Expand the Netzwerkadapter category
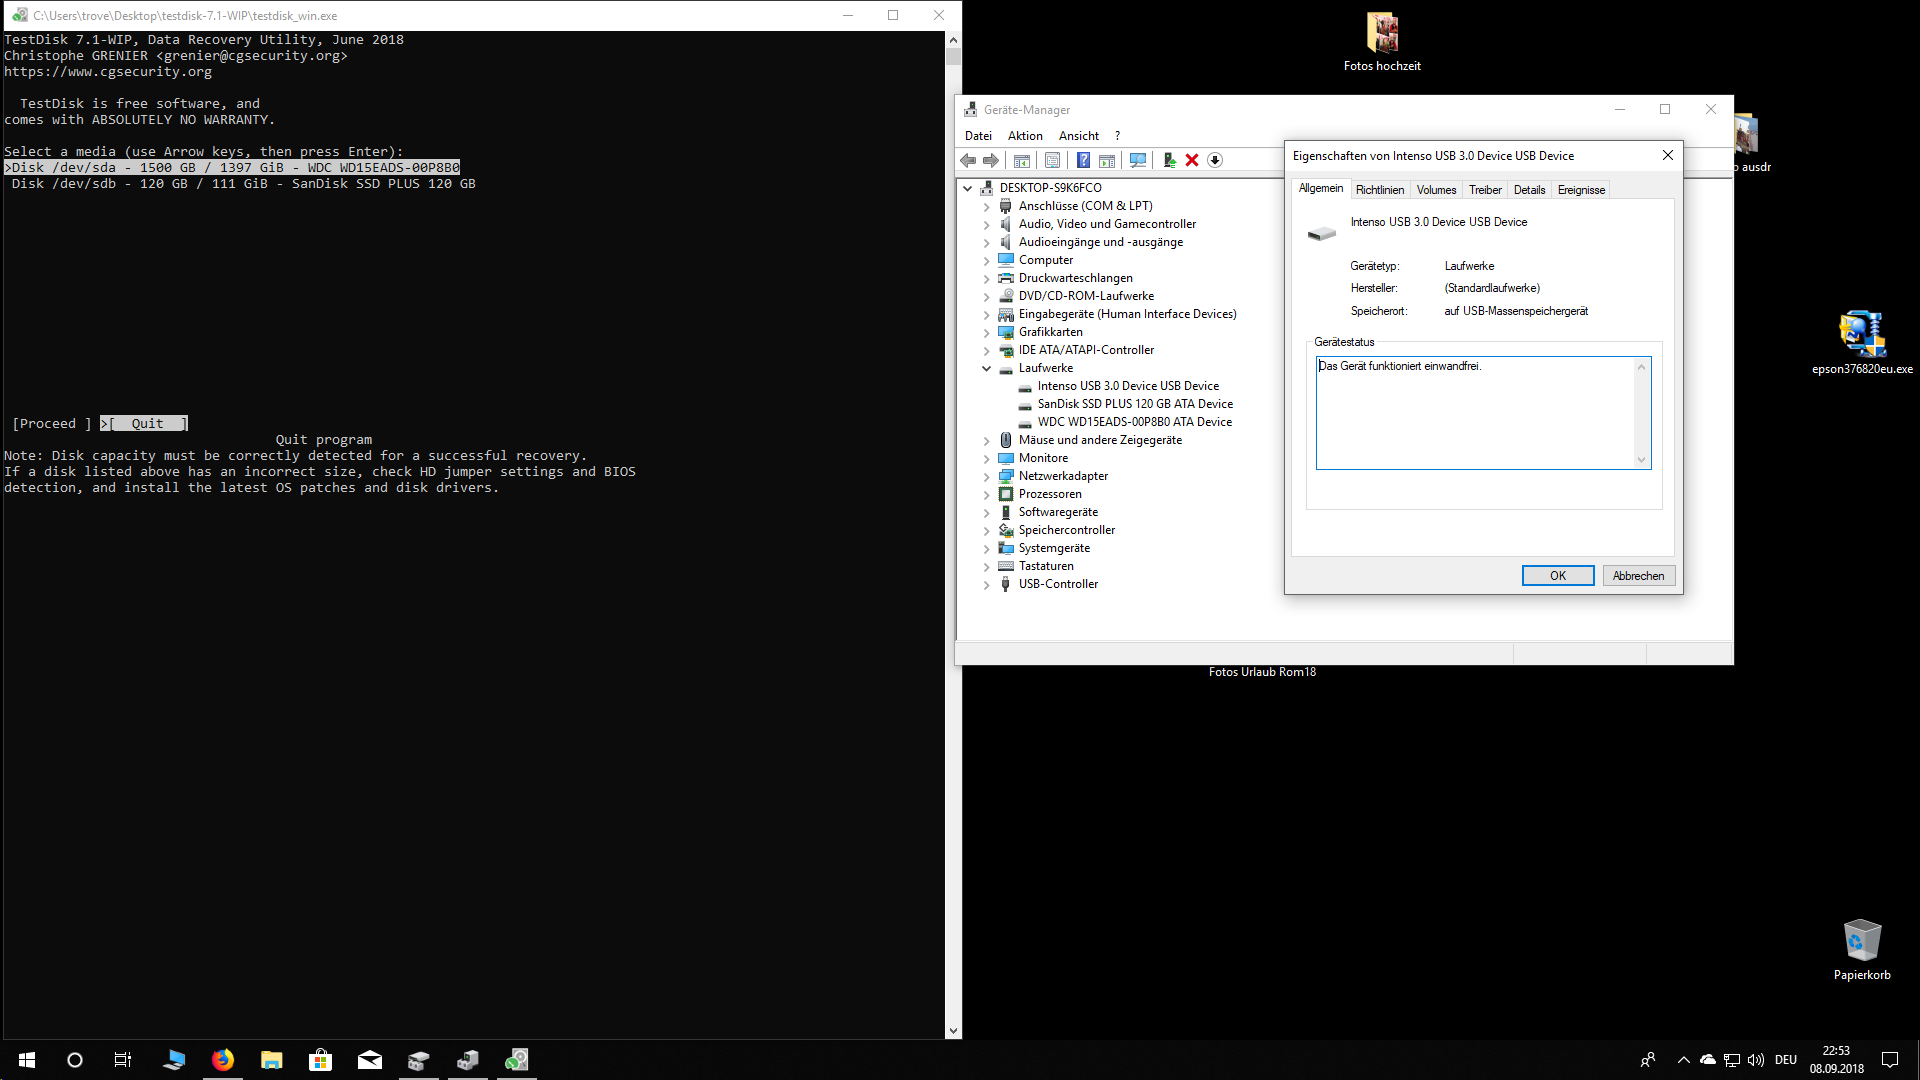 (x=986, y=476)
